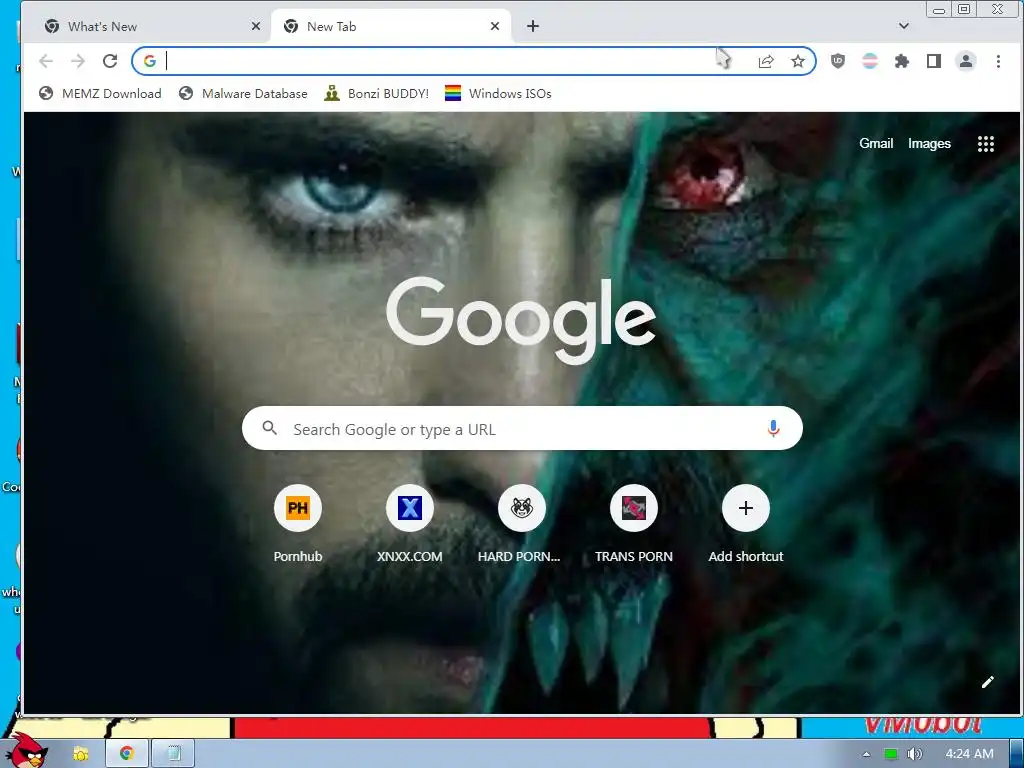Click the Search Google or type a URL box
This screenshot has width=1024, height=768.
[522, 428]
